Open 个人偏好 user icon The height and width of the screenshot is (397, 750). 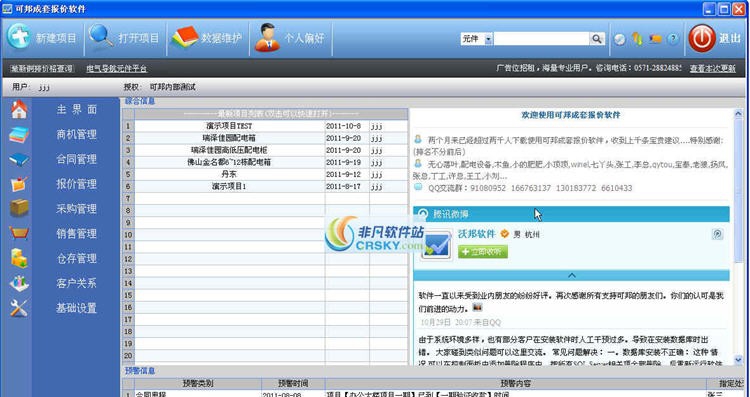point(267,37)
